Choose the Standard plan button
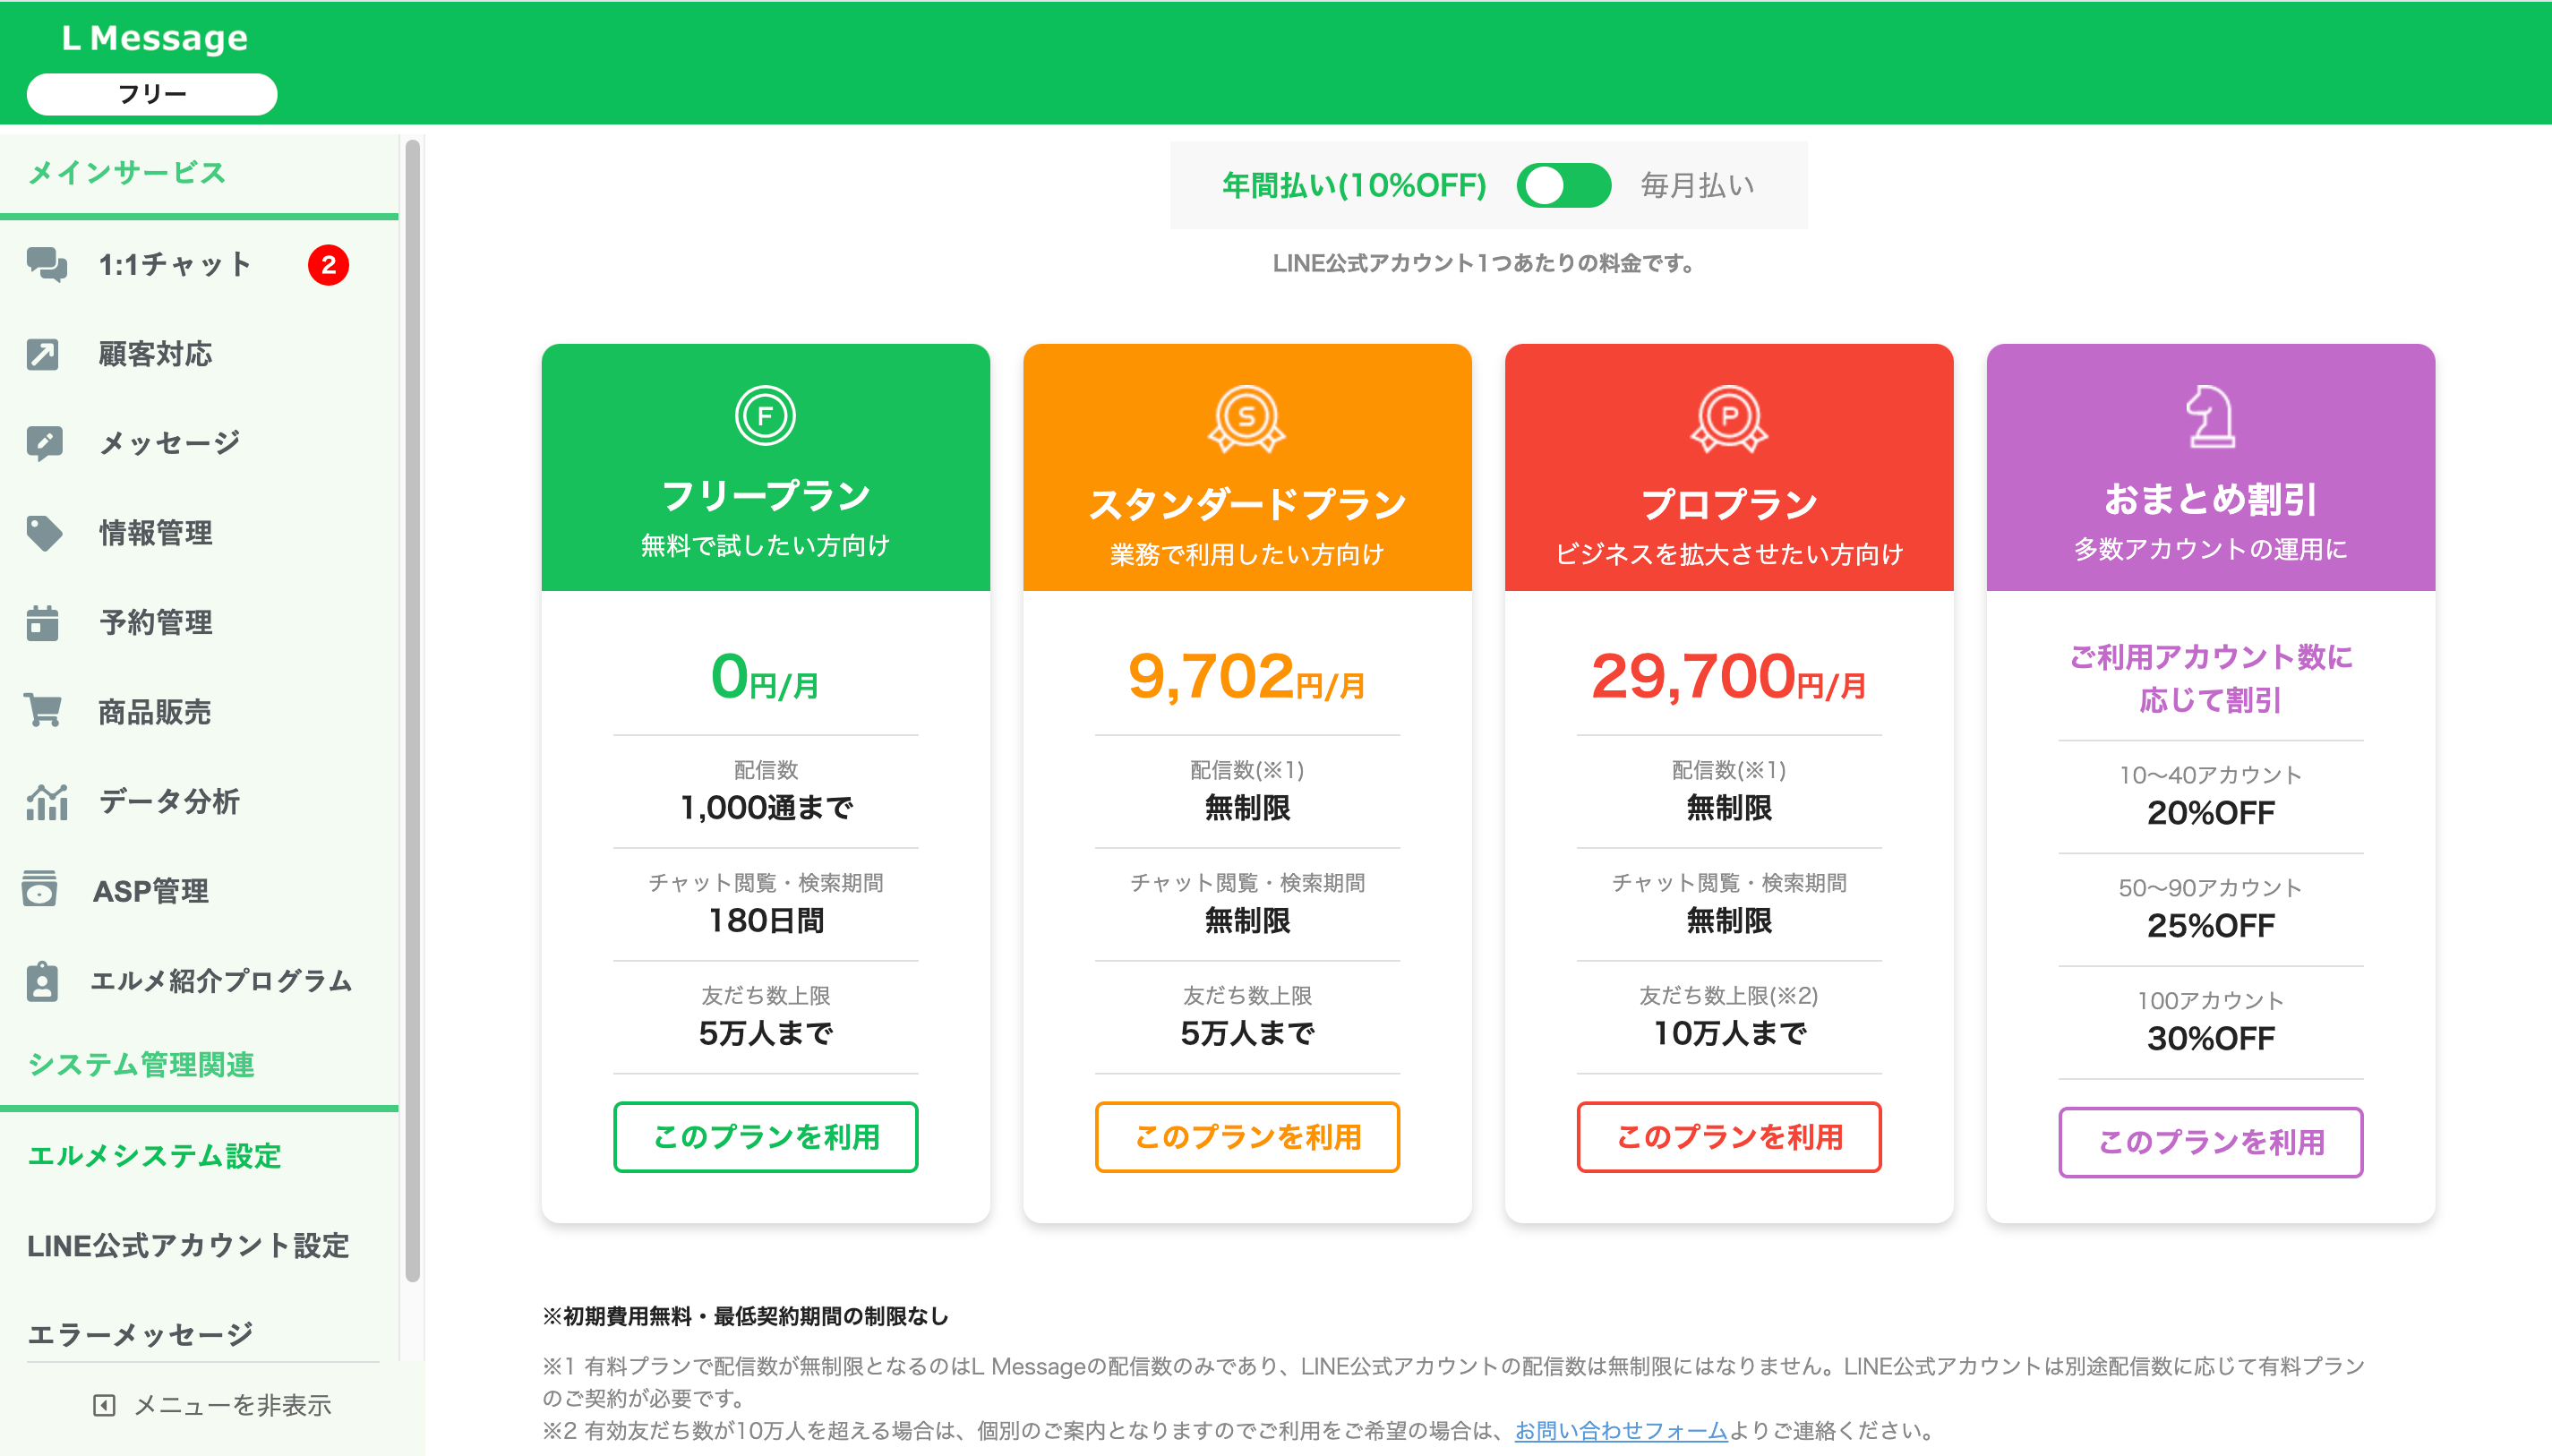This screenshot has height=1456, width=2552. (x=1247, y=1137)
